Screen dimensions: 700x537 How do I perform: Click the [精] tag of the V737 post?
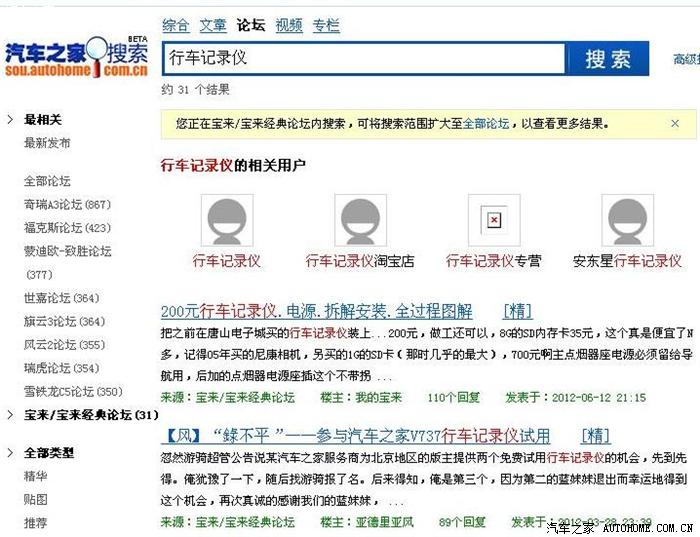pos(596,436)
